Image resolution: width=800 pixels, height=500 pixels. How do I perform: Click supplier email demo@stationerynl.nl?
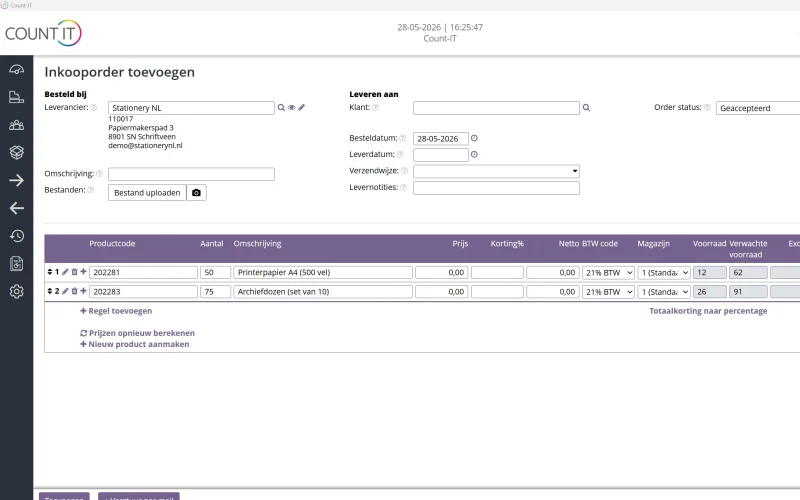[145, 145]
